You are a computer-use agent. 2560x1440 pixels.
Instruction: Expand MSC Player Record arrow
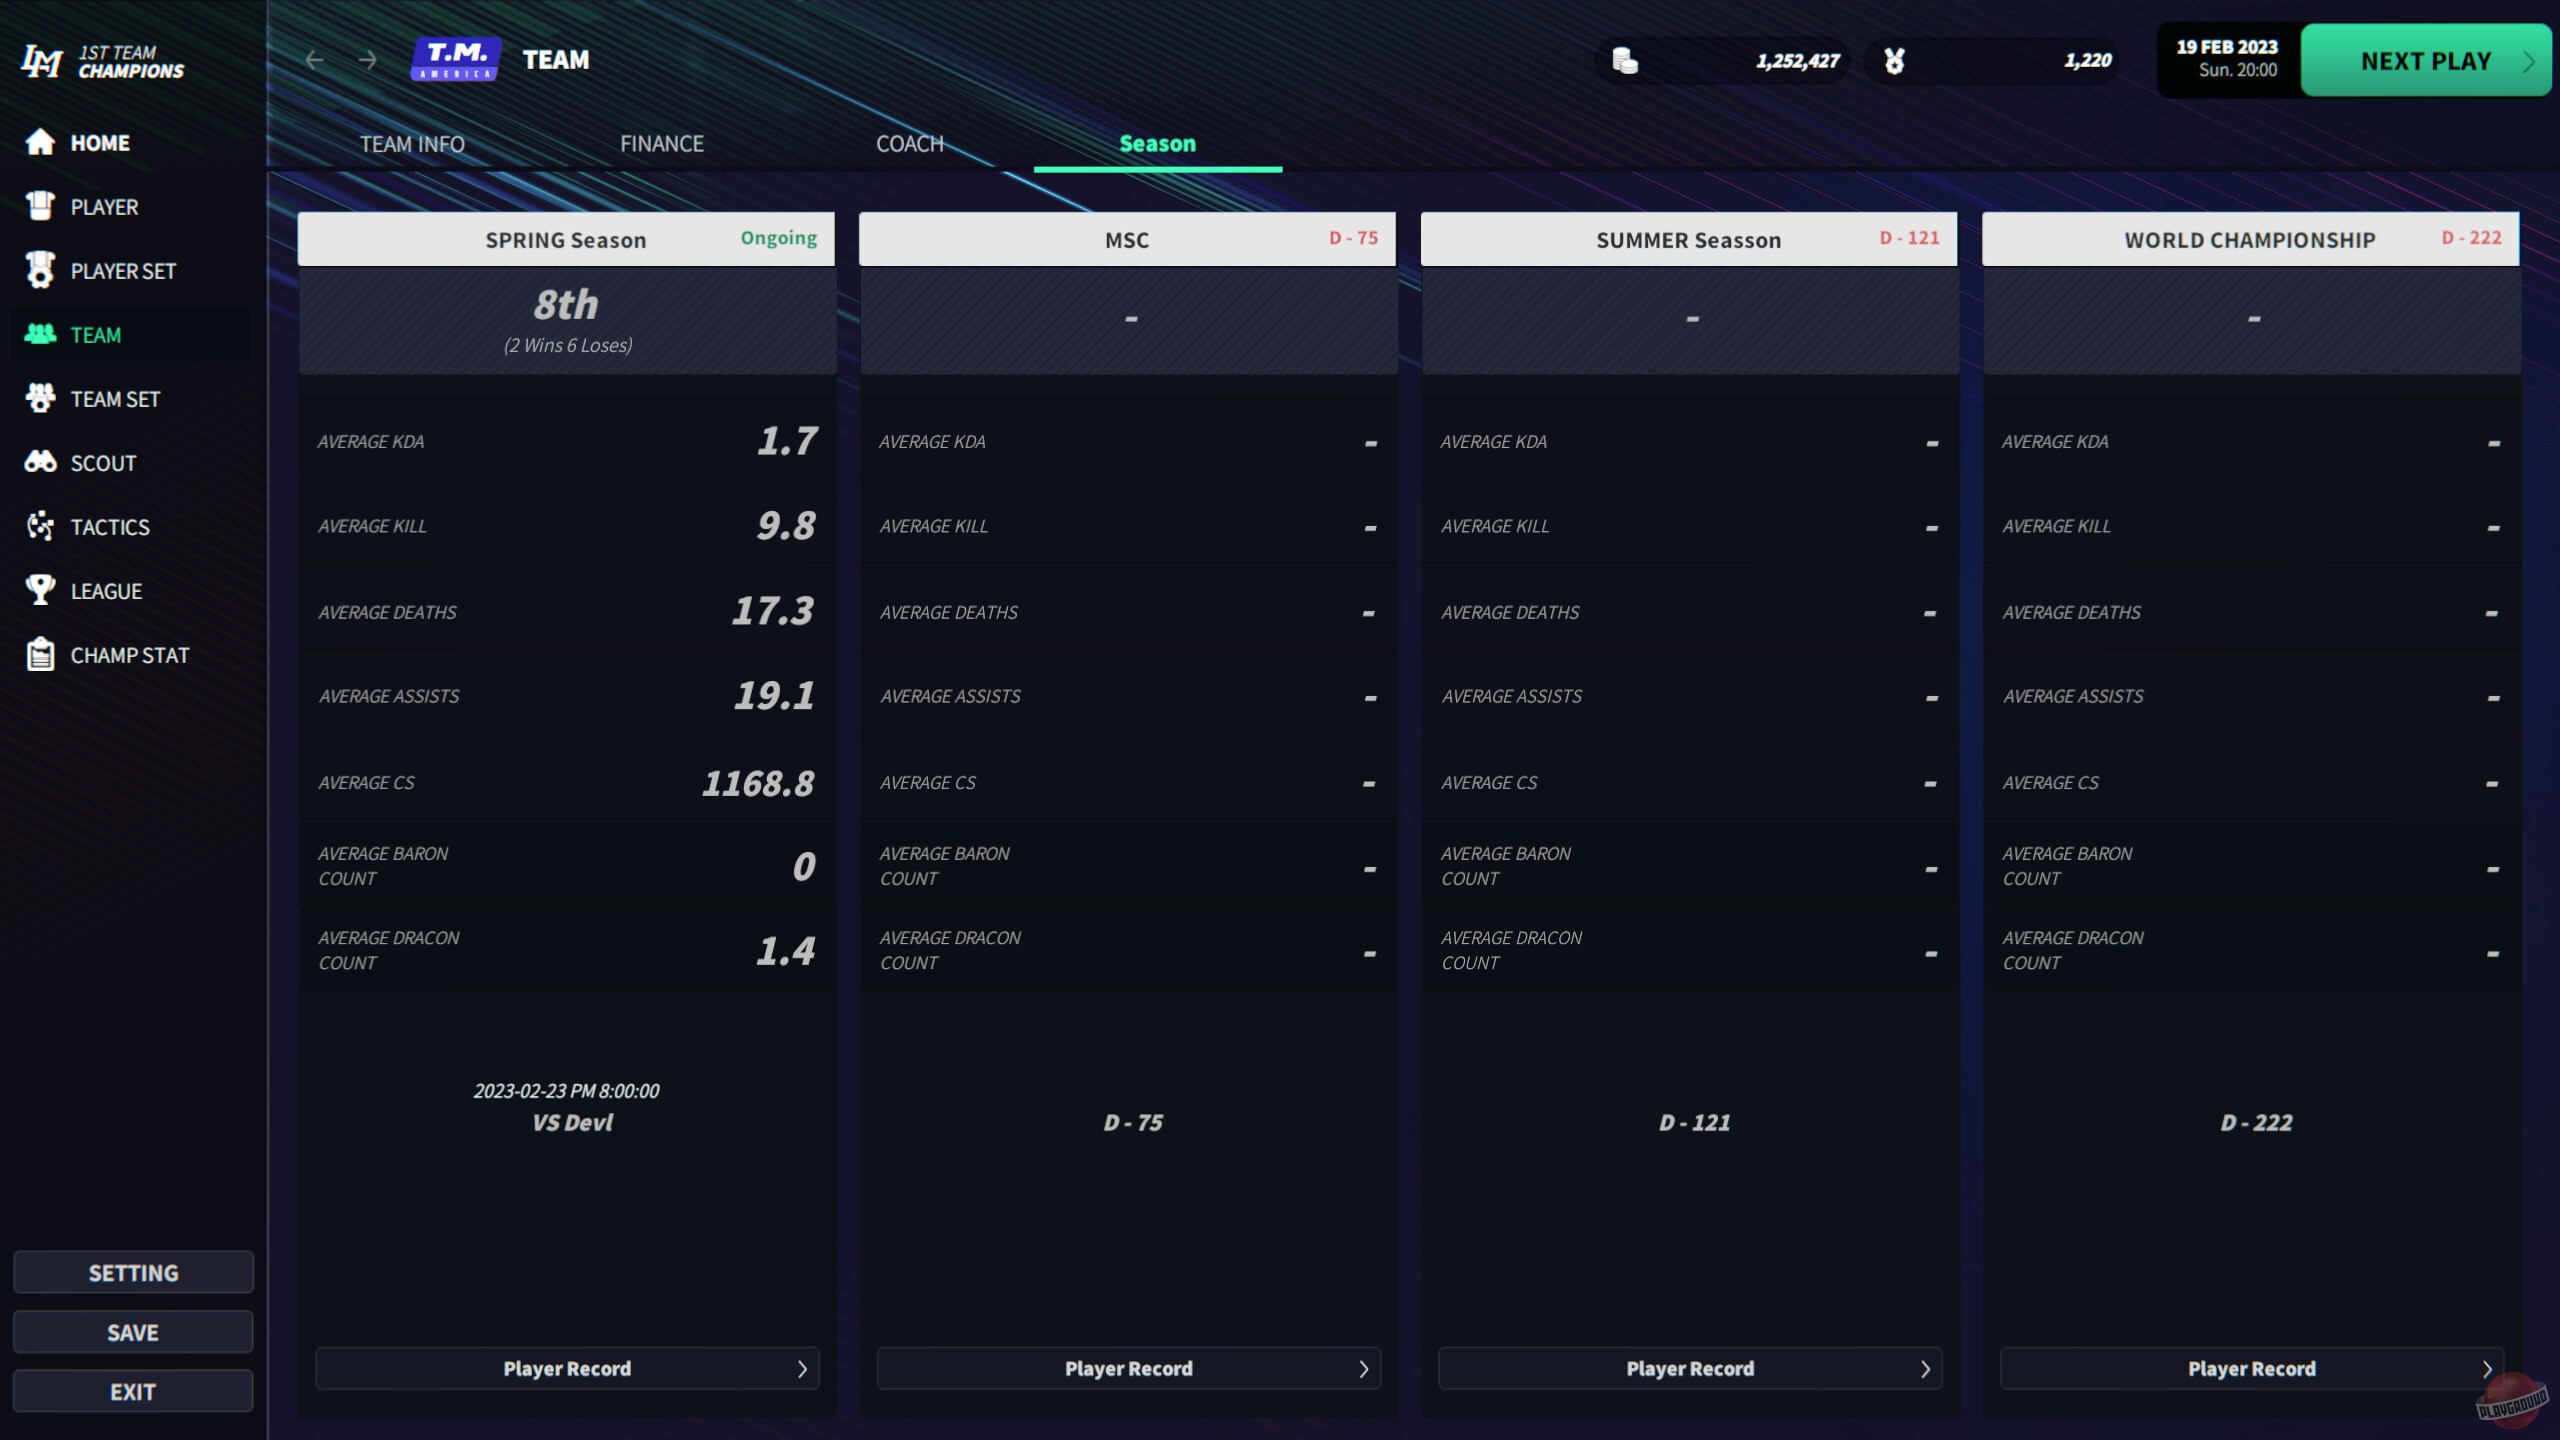[1363, 1369]
